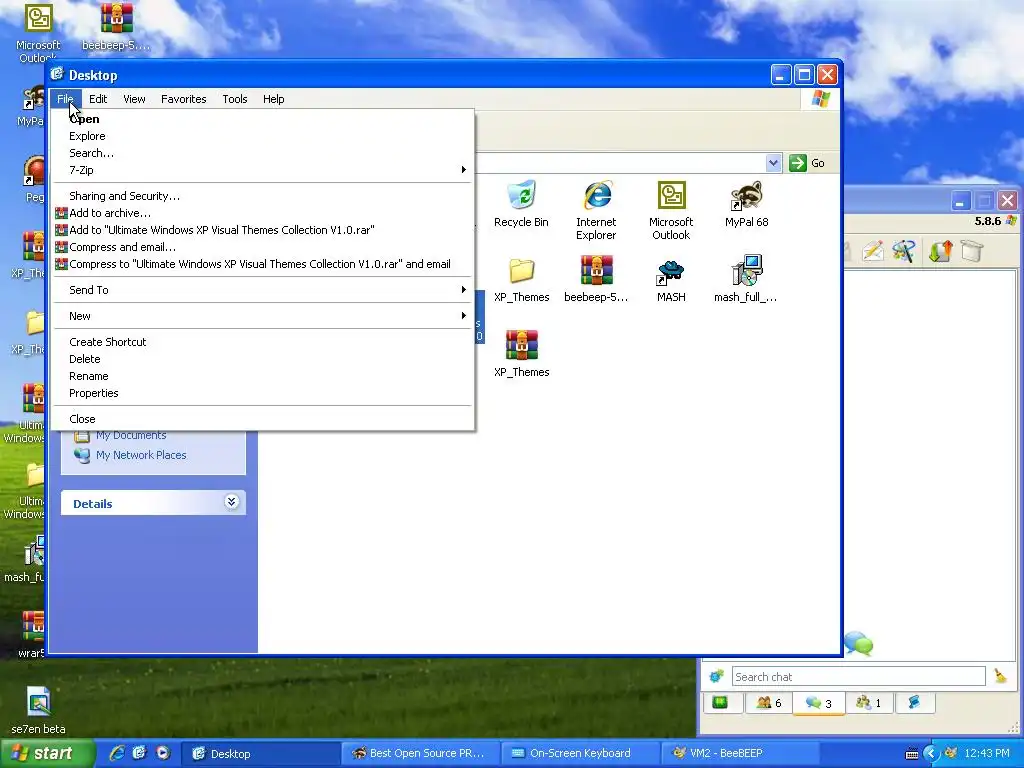Select Compress and email... menu entry

[263, 247]
